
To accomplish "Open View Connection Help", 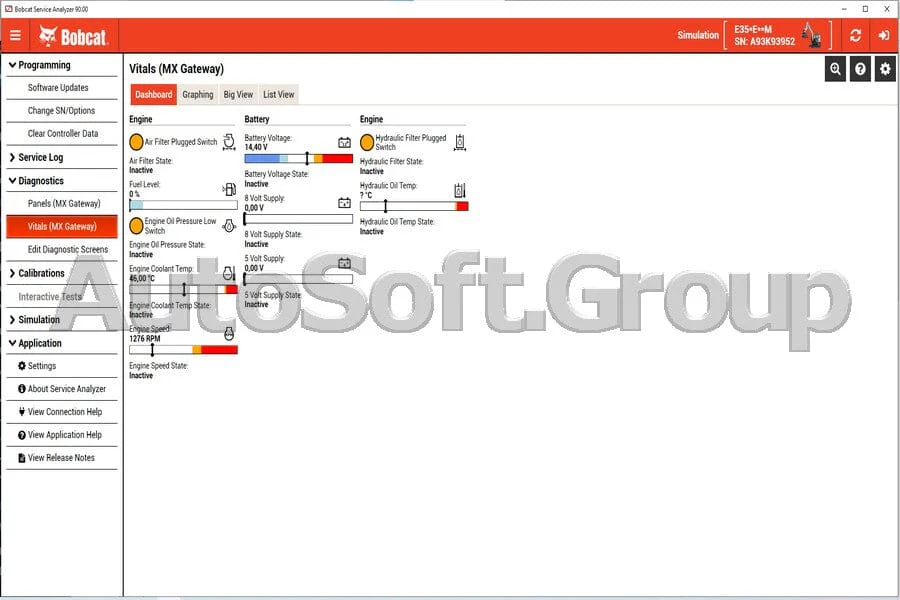I will [x=62, y=412].
